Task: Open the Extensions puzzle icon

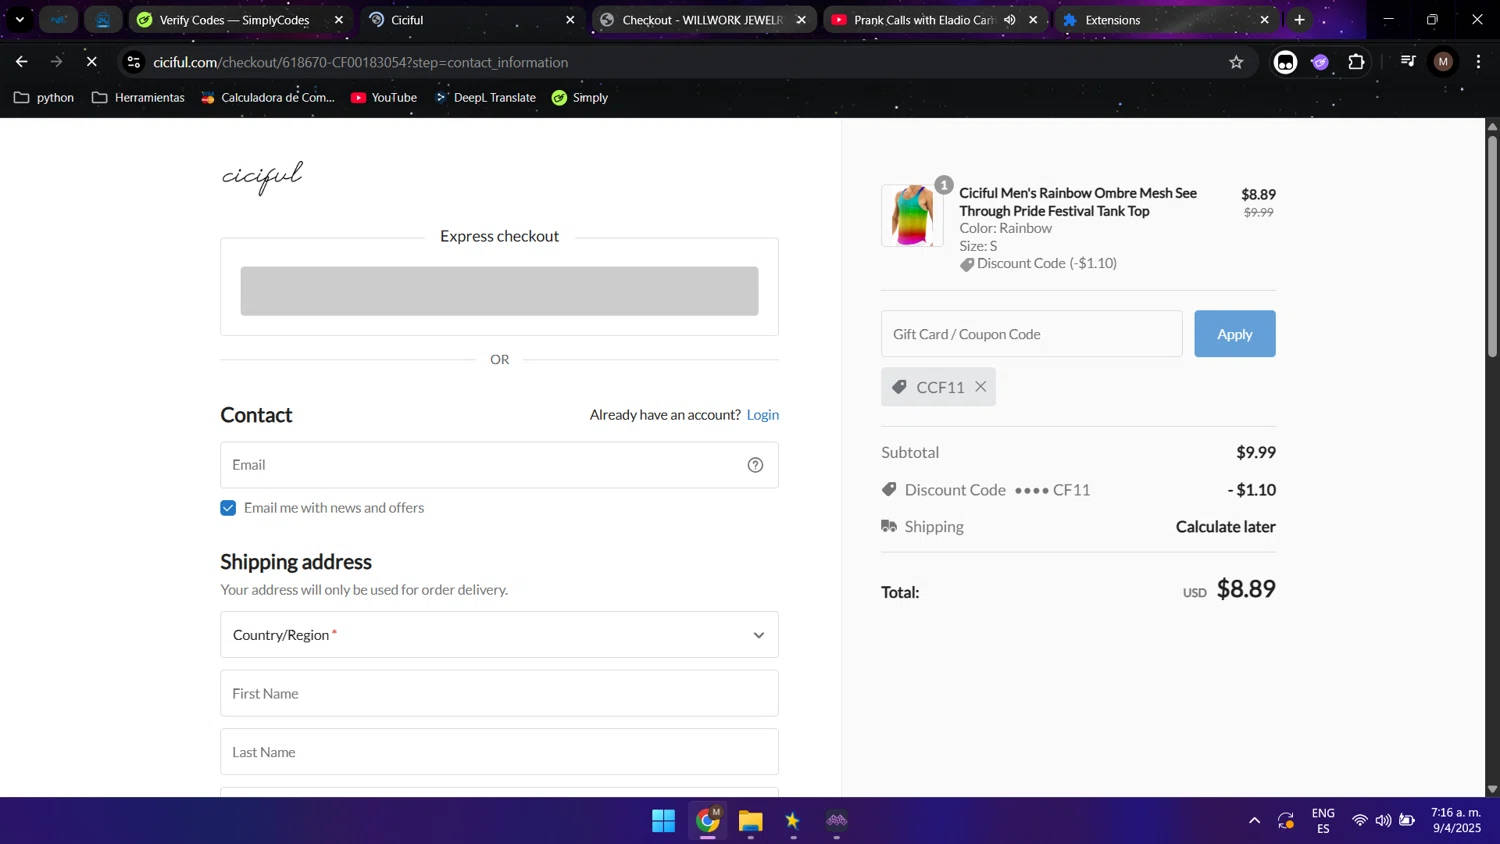Action: [1356, 62]
